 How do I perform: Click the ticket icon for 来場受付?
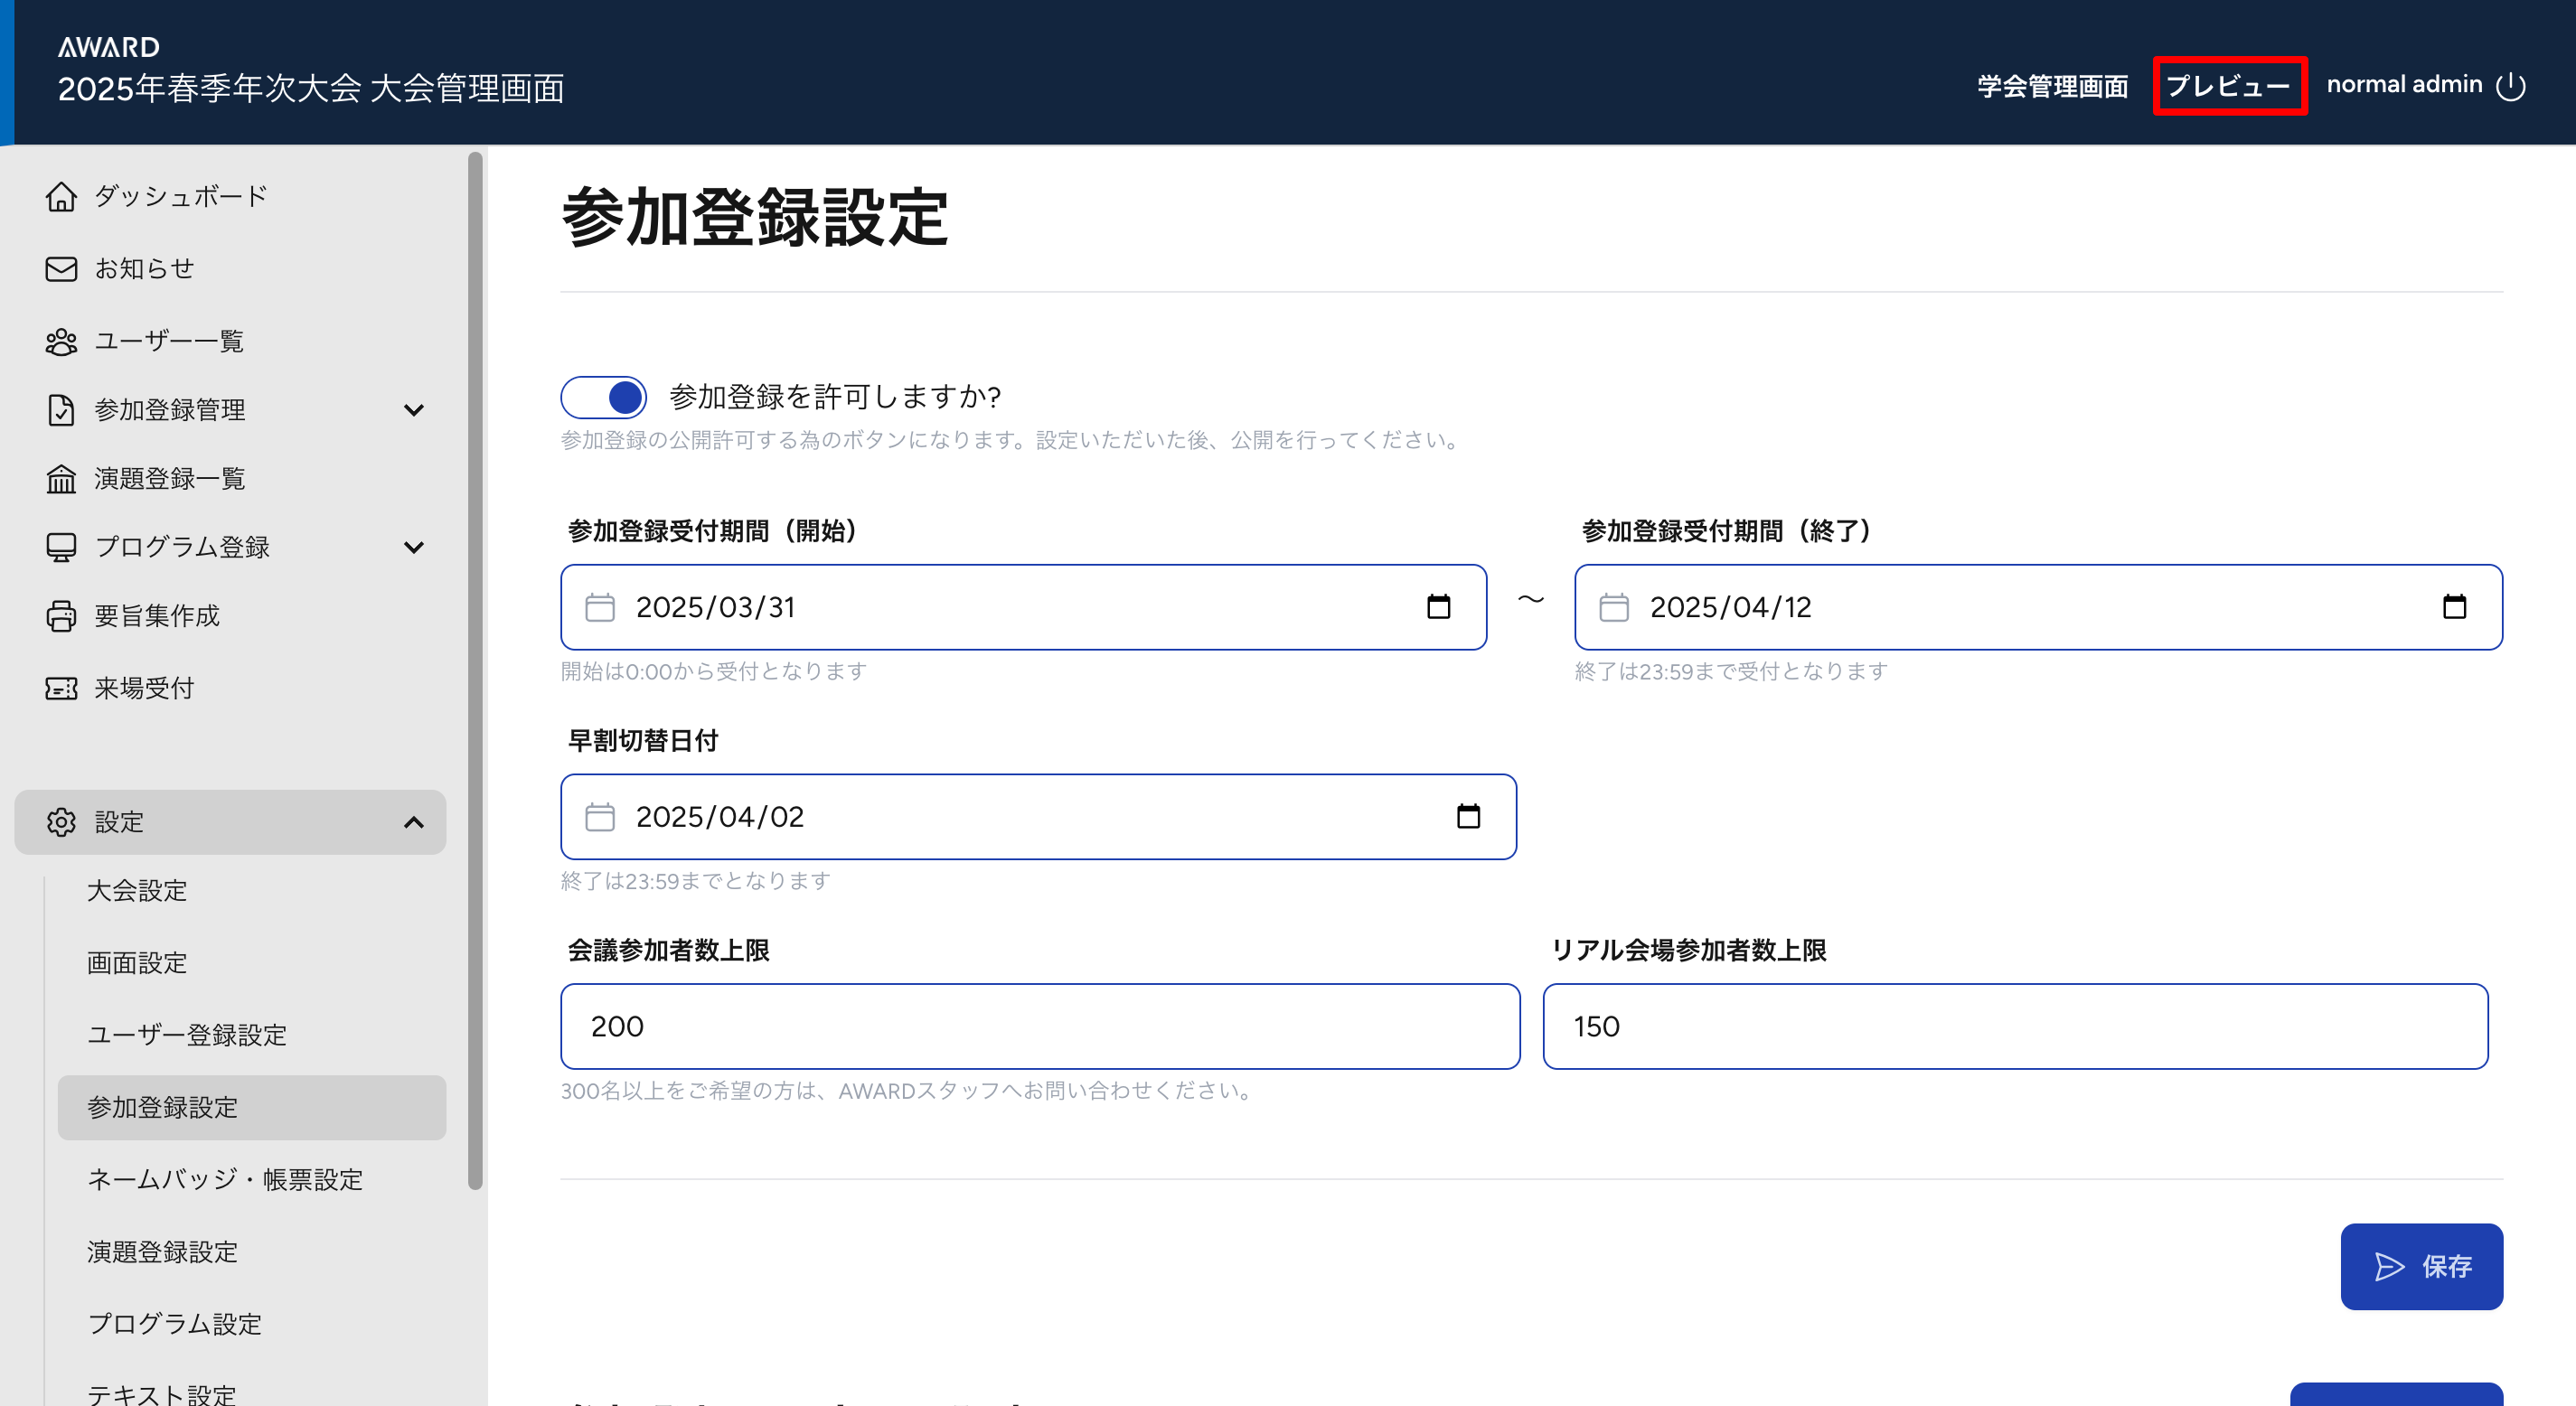[x=61, y=688]
